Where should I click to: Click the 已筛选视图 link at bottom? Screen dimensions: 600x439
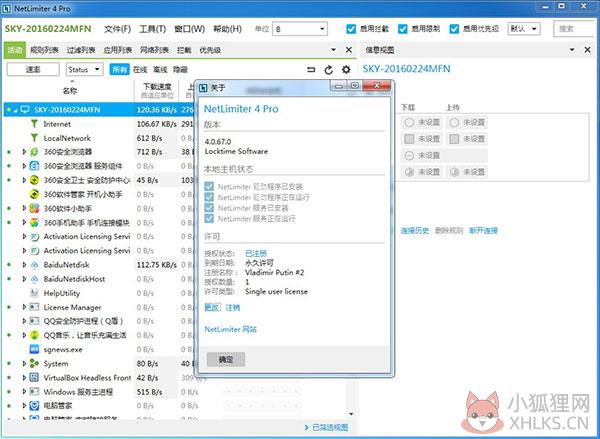pos(330,427)
